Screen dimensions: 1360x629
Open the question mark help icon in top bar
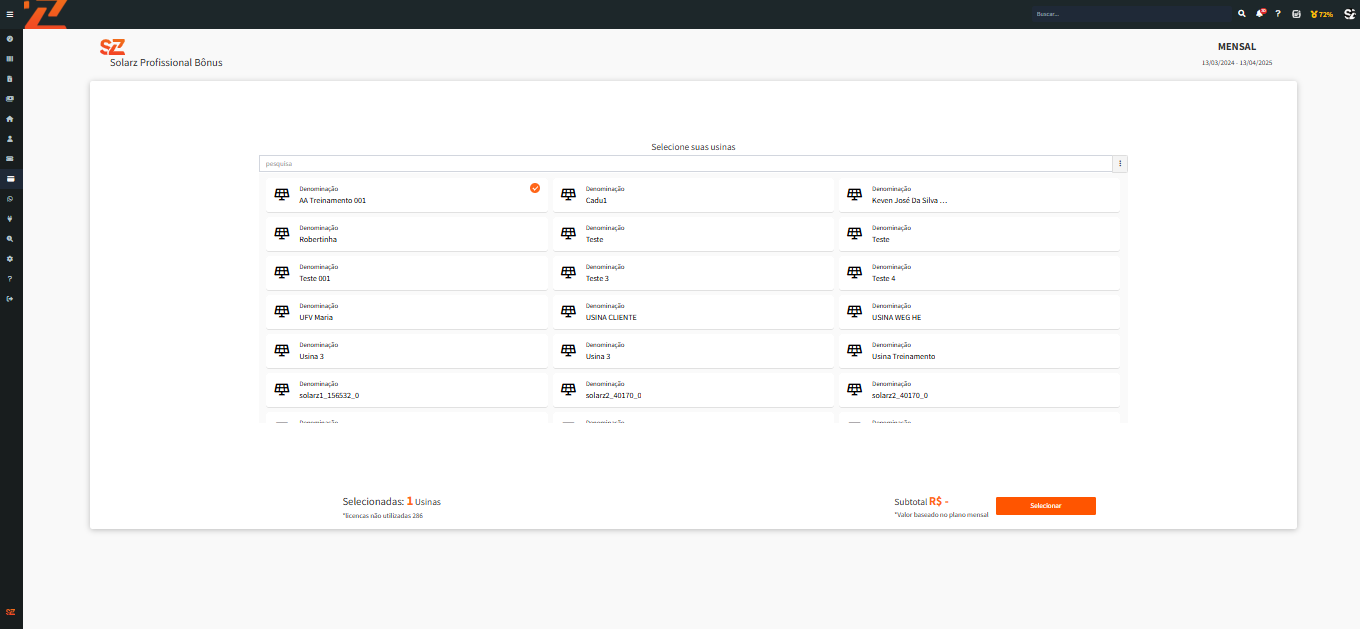pyautogui.click(x=1277, y=14)
